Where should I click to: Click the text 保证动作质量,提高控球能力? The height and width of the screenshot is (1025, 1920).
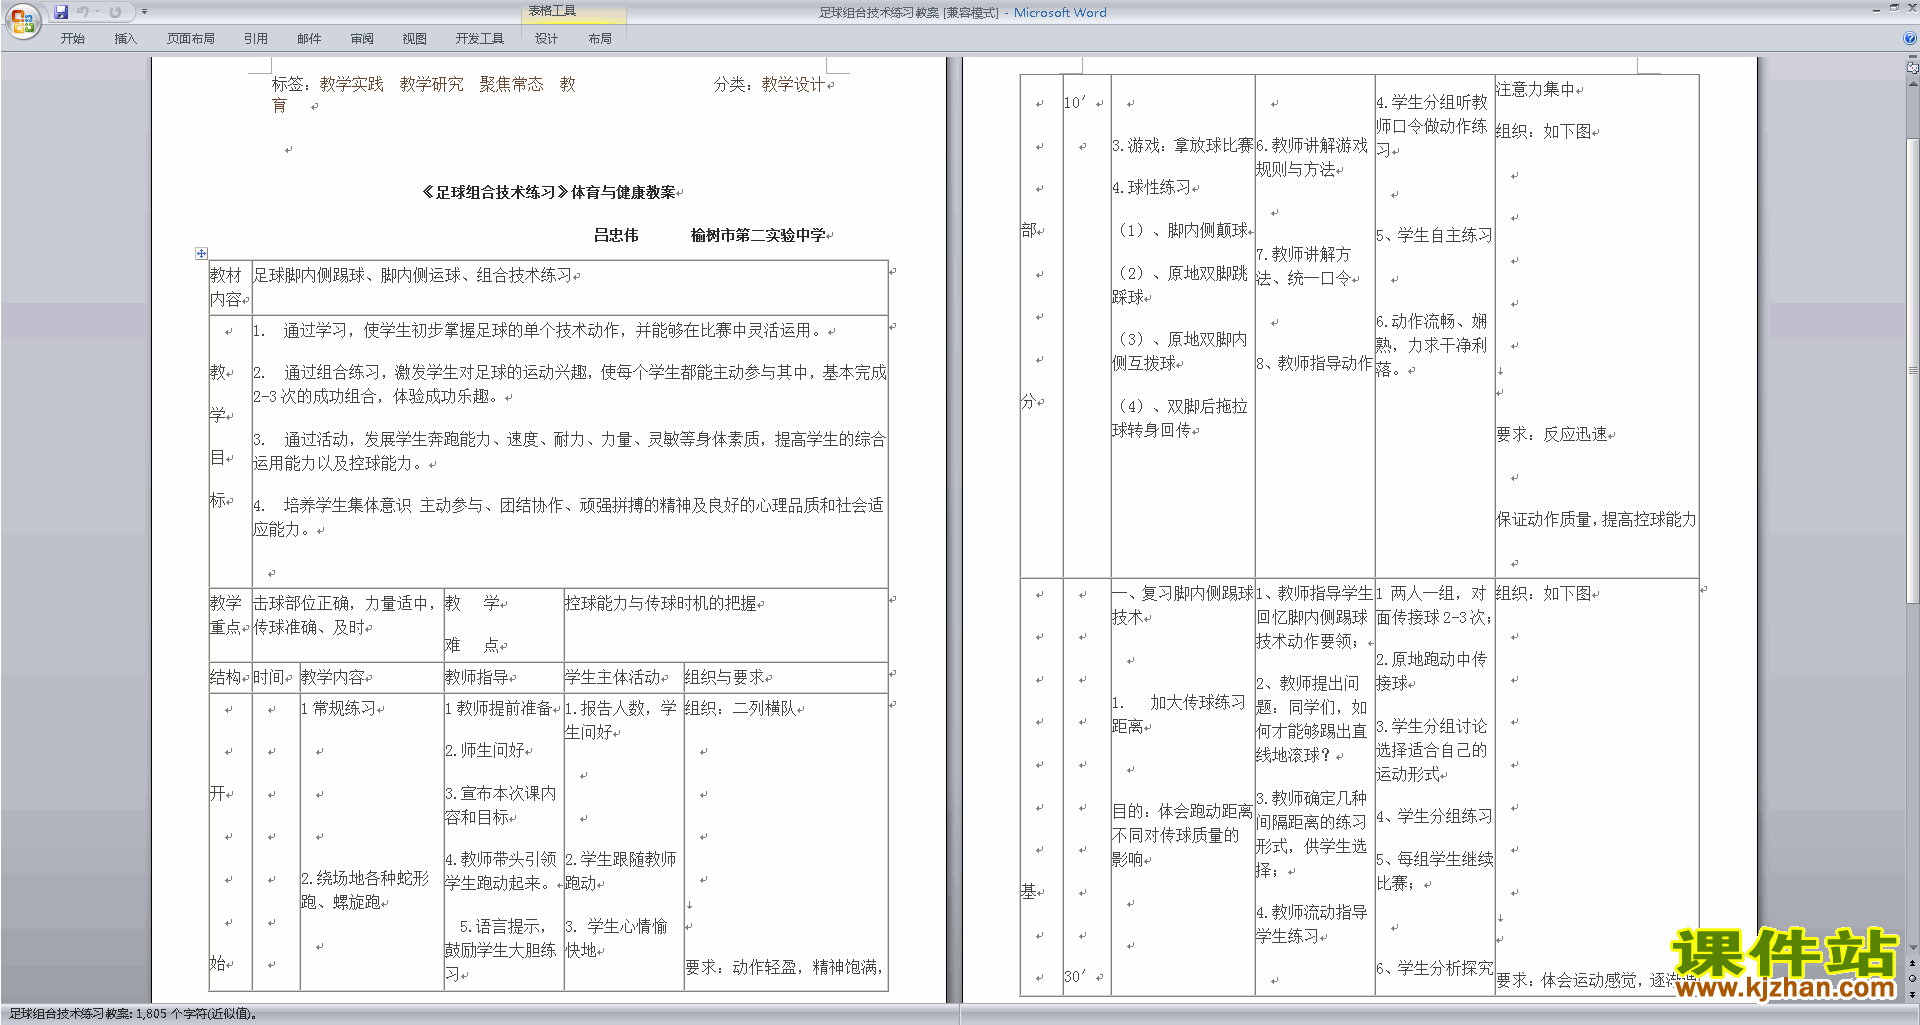click(x=1596, y=519)
